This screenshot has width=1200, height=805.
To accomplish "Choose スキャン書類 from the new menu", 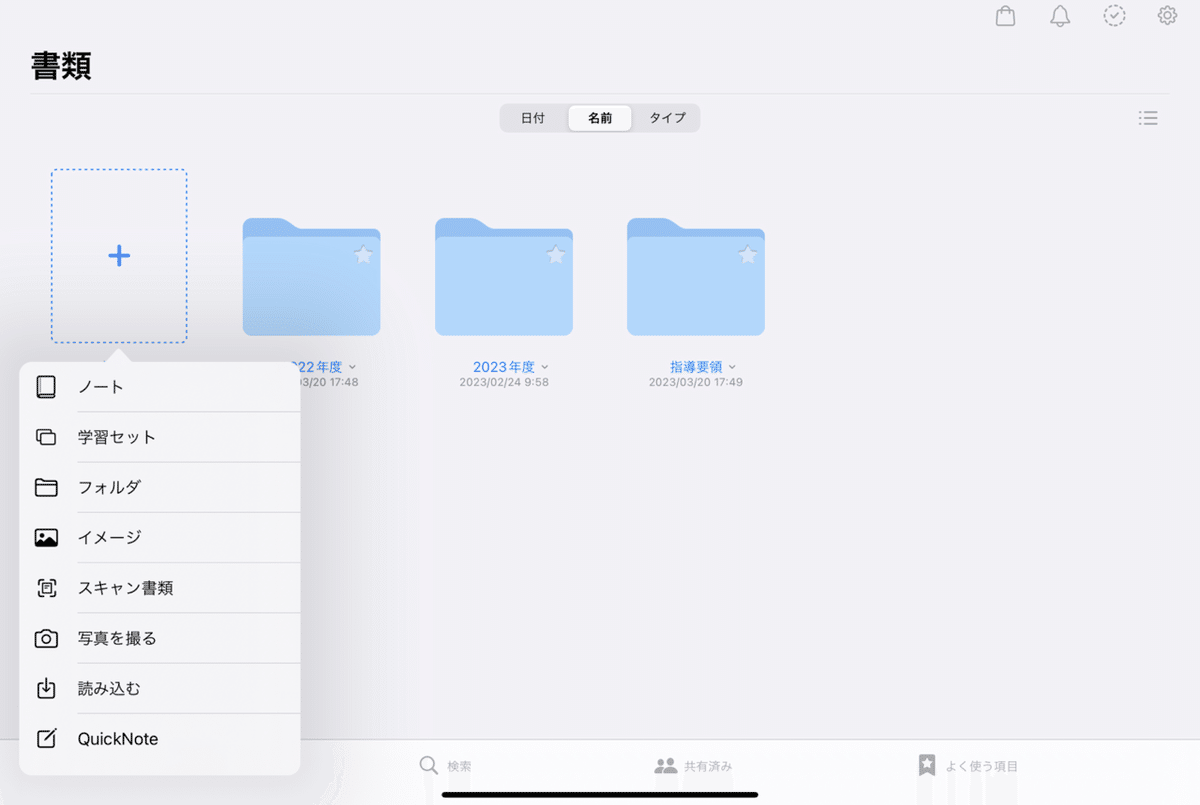I will pyautogui.click(x=160, y=588).
